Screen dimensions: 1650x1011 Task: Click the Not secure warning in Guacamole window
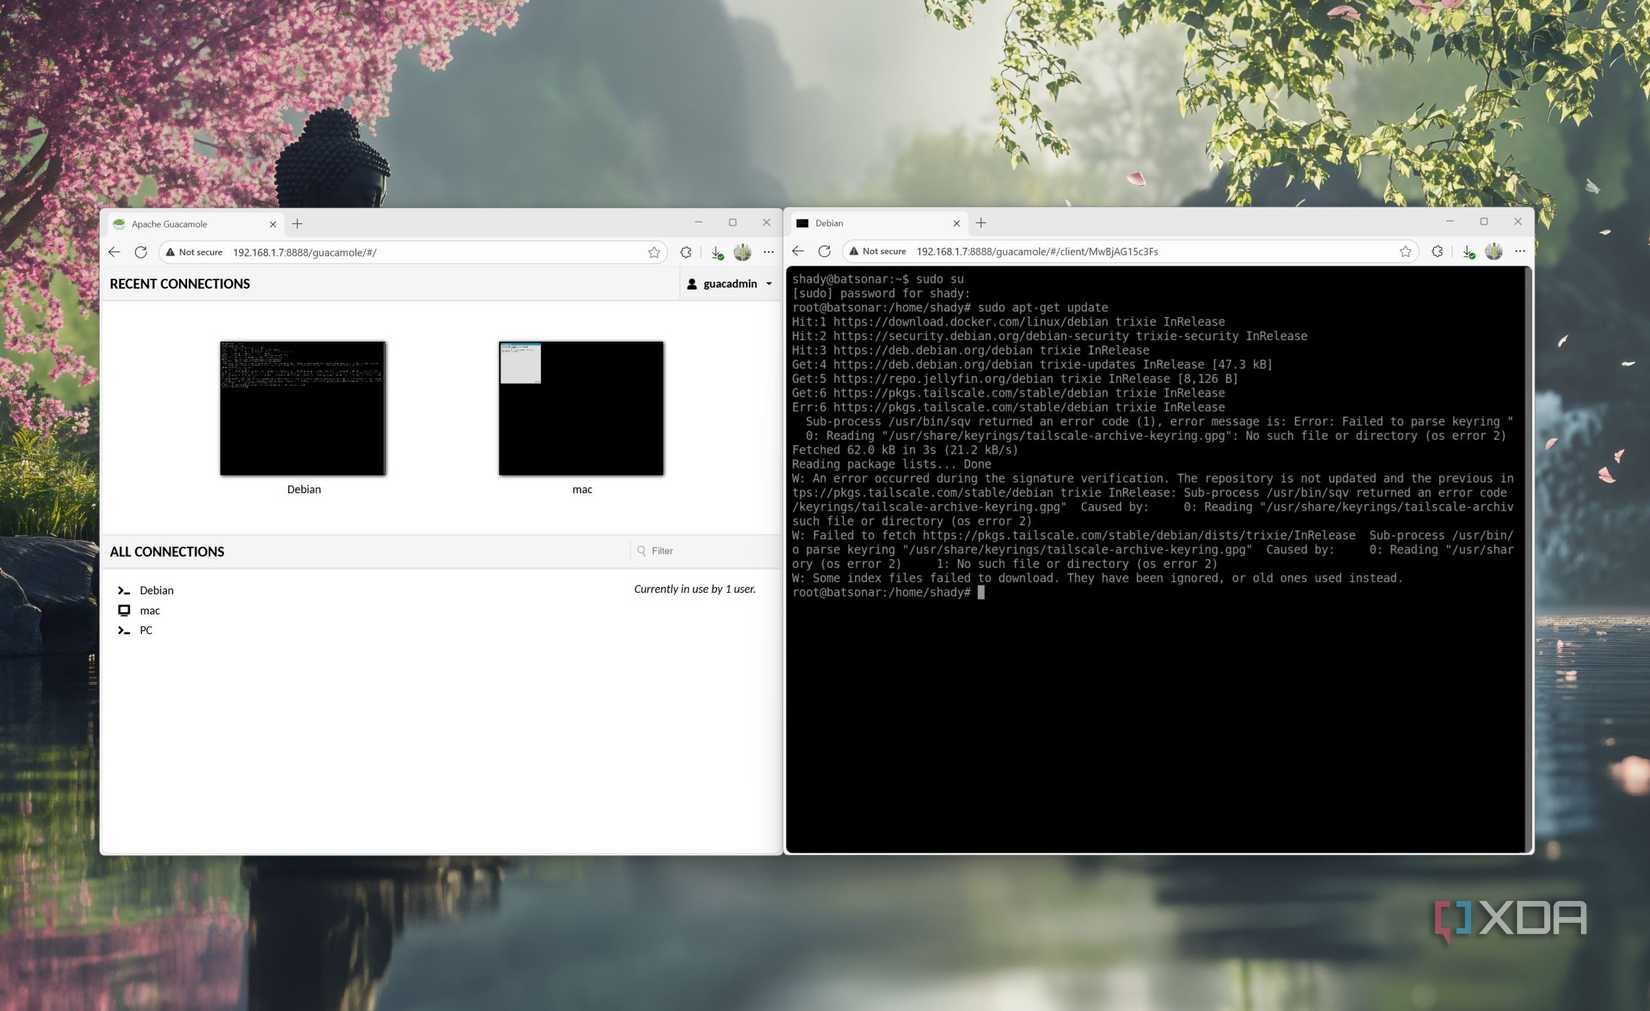click(x=194, y=252)
